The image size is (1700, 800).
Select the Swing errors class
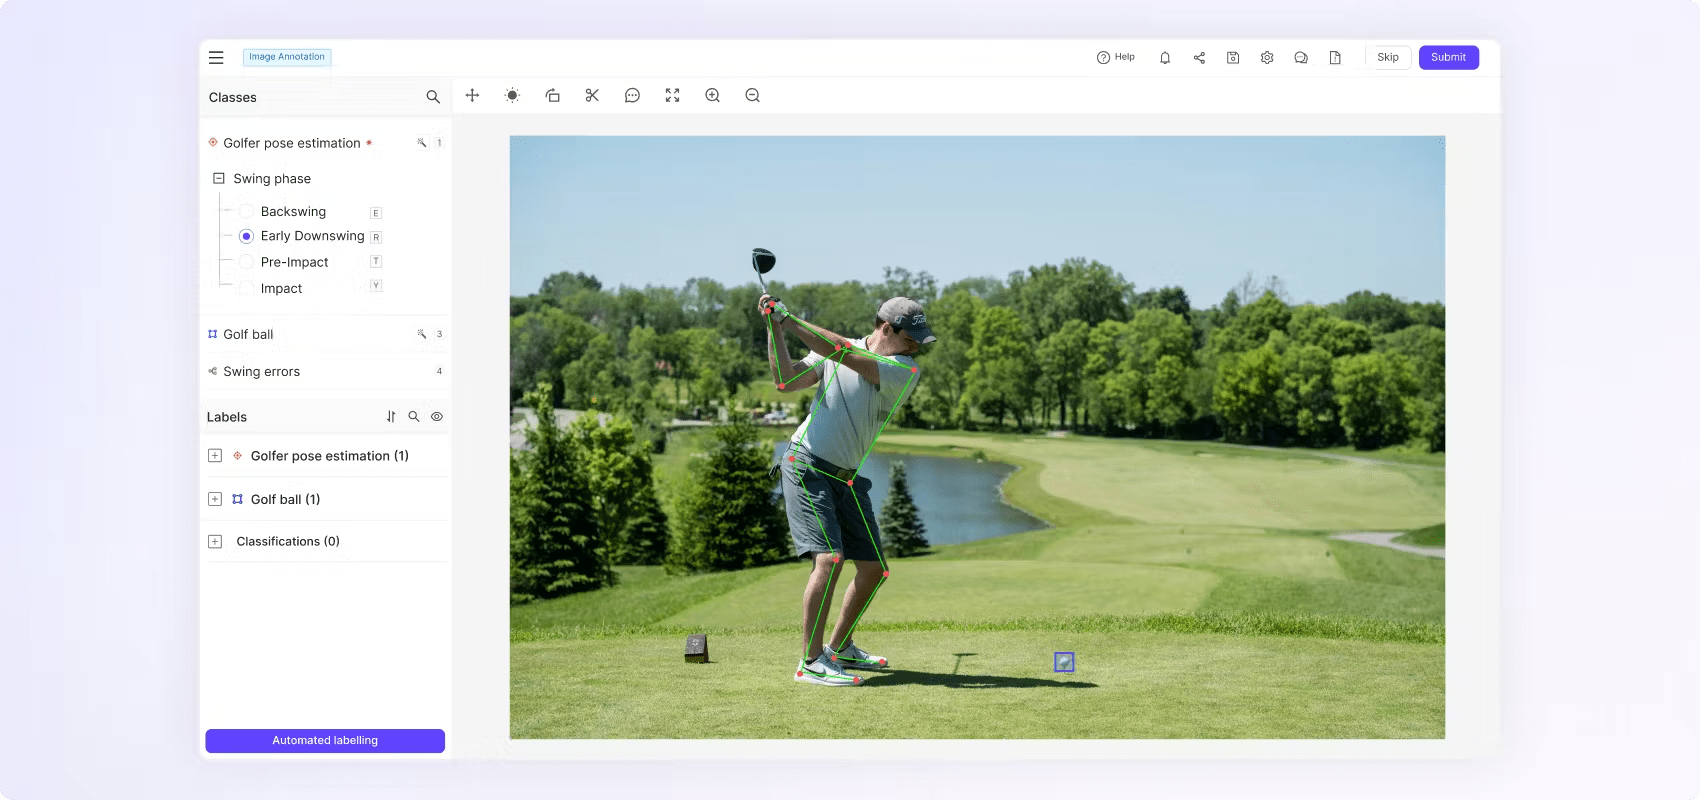262,371
